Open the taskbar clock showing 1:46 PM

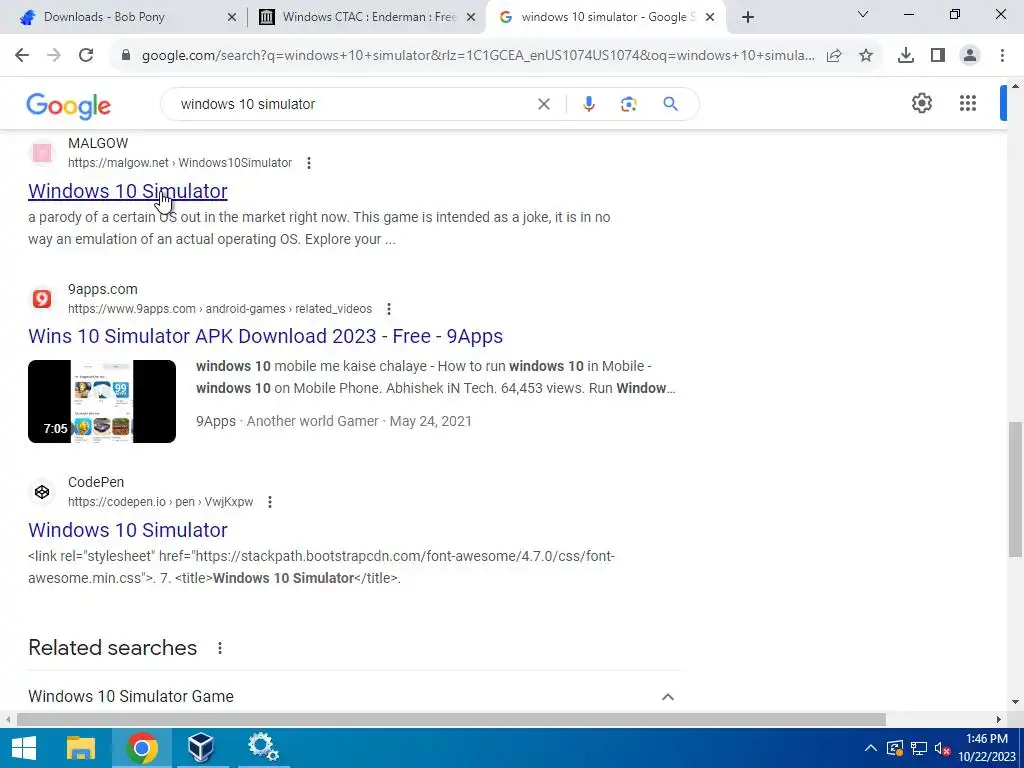click(987, 748)
